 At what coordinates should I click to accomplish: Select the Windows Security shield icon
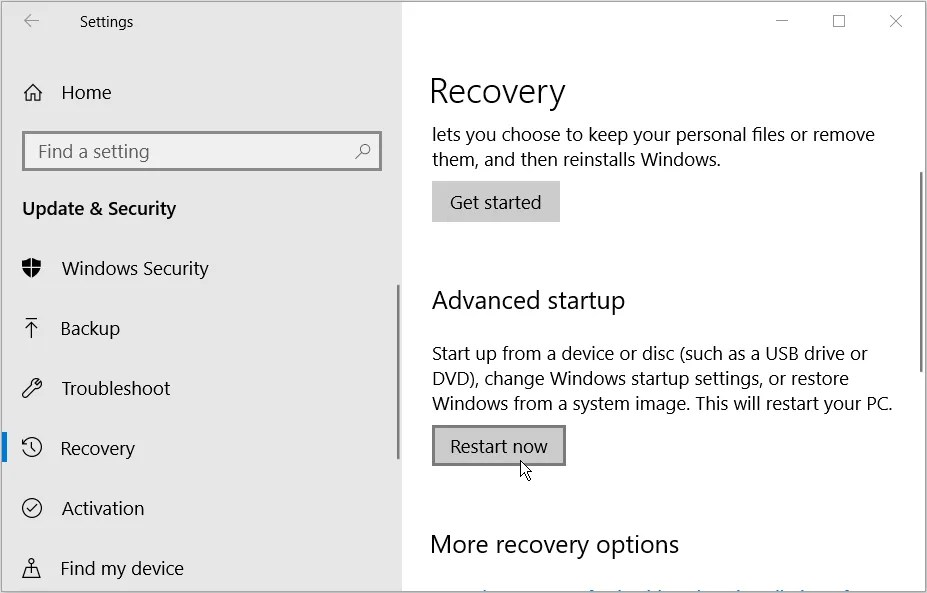pyautogui.click(x=32, y=268)
